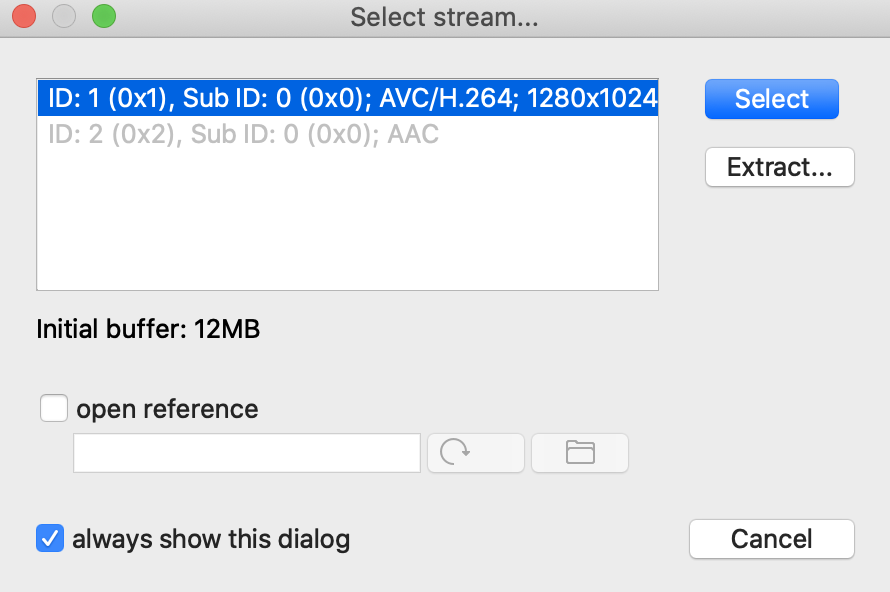Screen dimensions: 890x592
Task: Click the reload reference icon button
Action: [x=475, y=453]
